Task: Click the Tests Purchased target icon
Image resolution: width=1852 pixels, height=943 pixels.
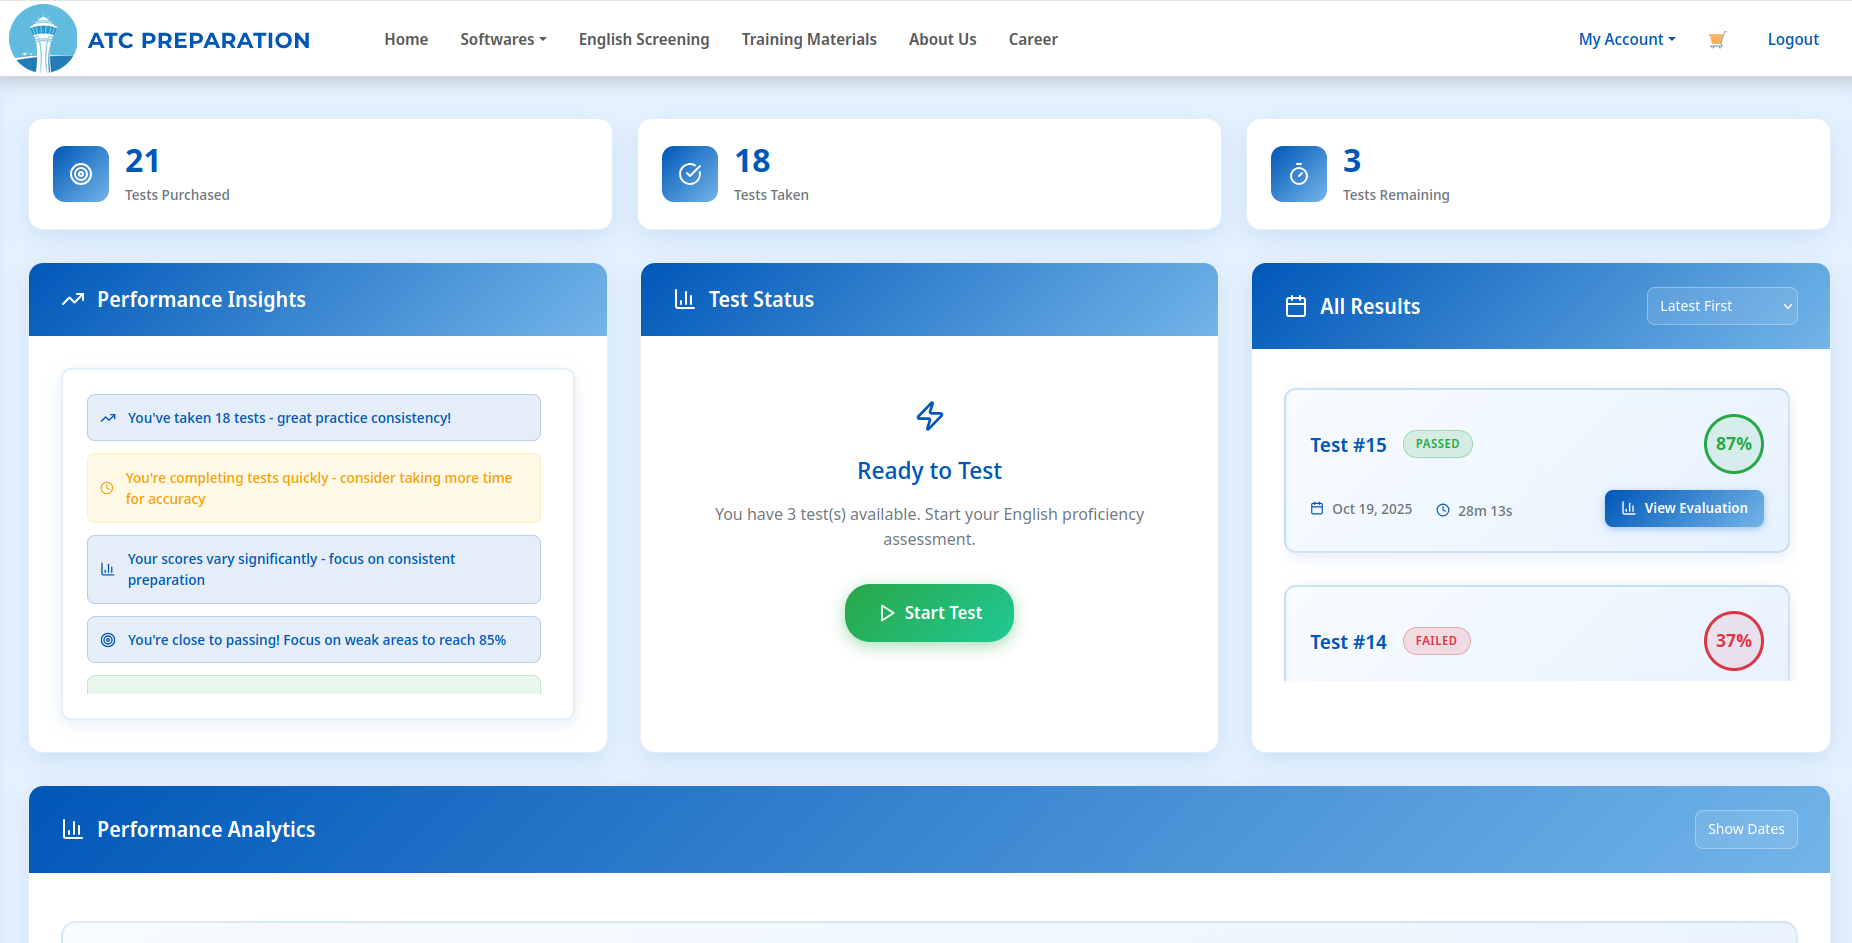Action: point(81,174)
